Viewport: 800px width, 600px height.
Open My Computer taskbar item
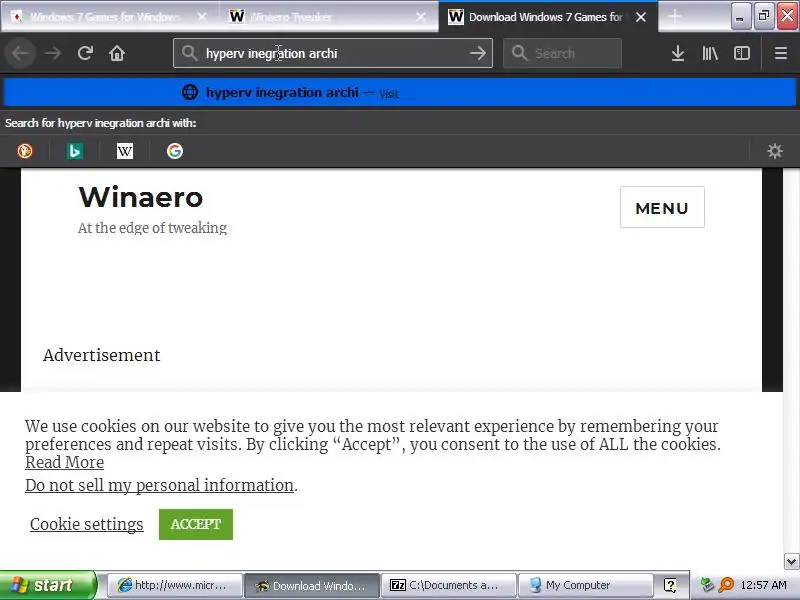[586, 585]
